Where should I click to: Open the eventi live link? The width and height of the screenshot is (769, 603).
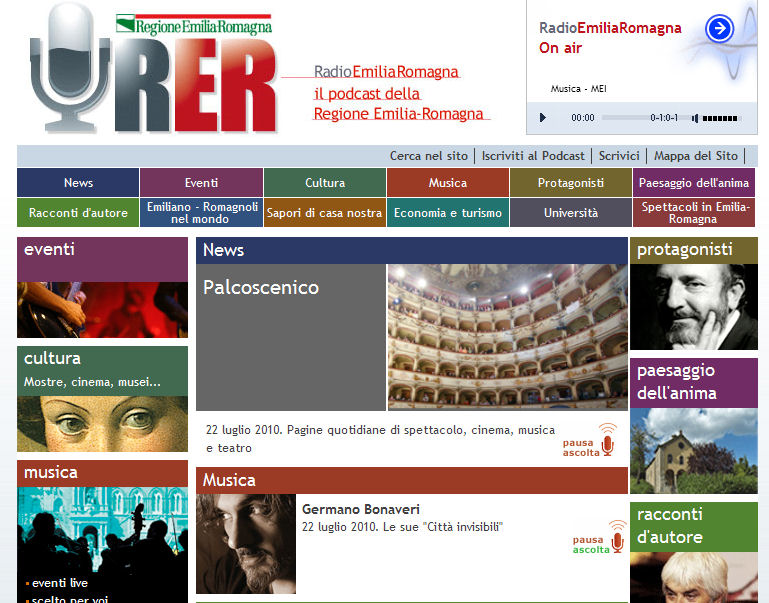[x=60, y=583]
